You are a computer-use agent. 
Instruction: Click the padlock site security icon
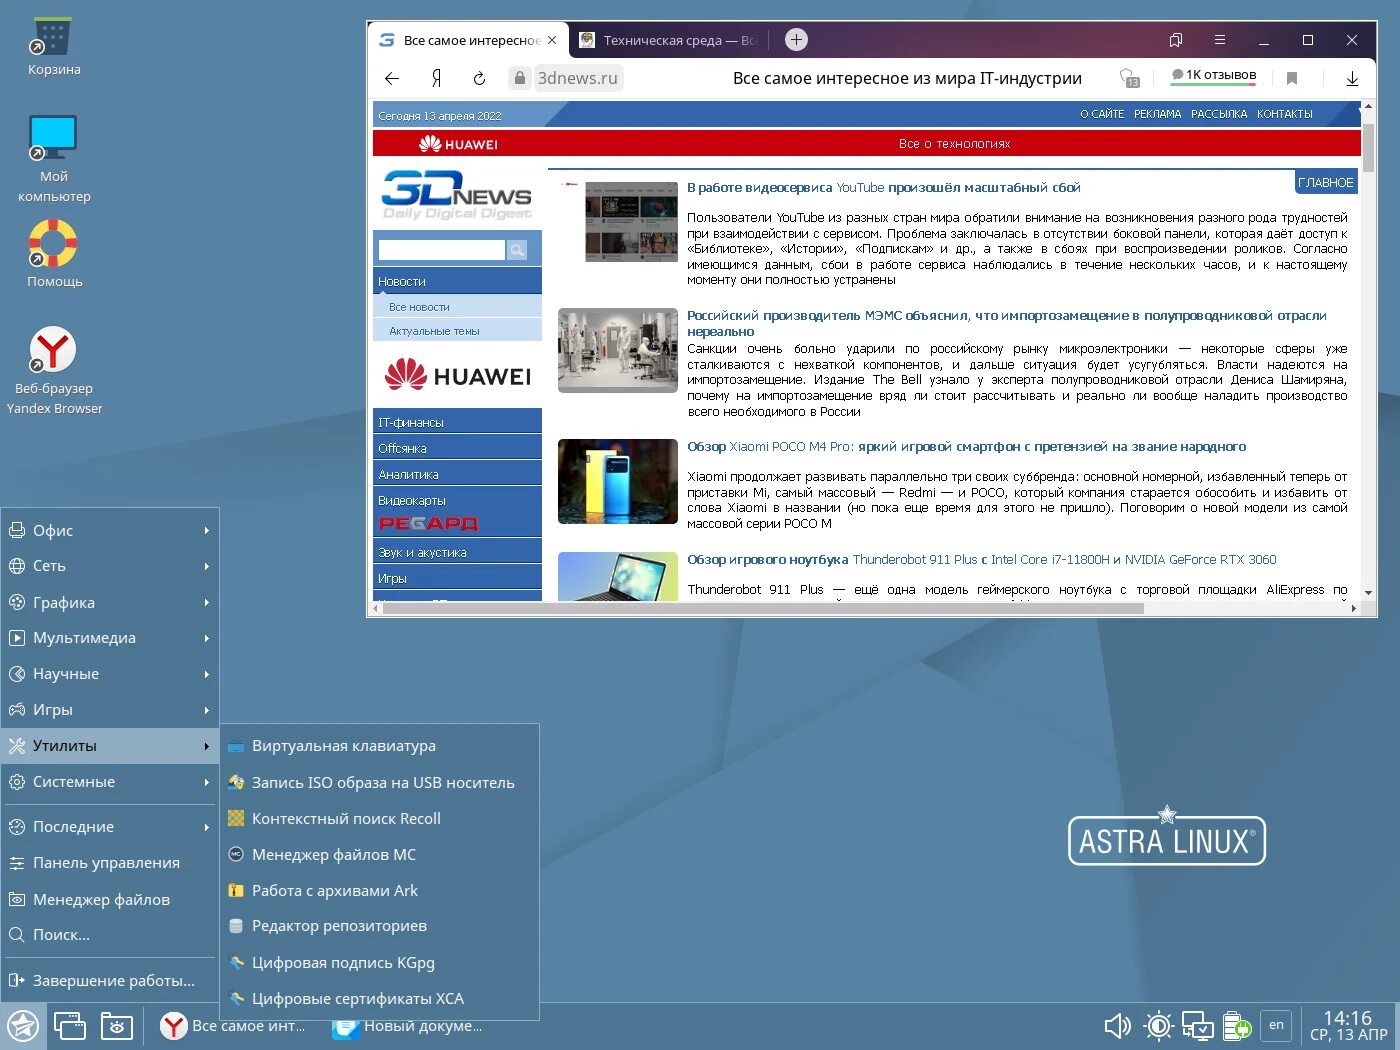(519, 78)
